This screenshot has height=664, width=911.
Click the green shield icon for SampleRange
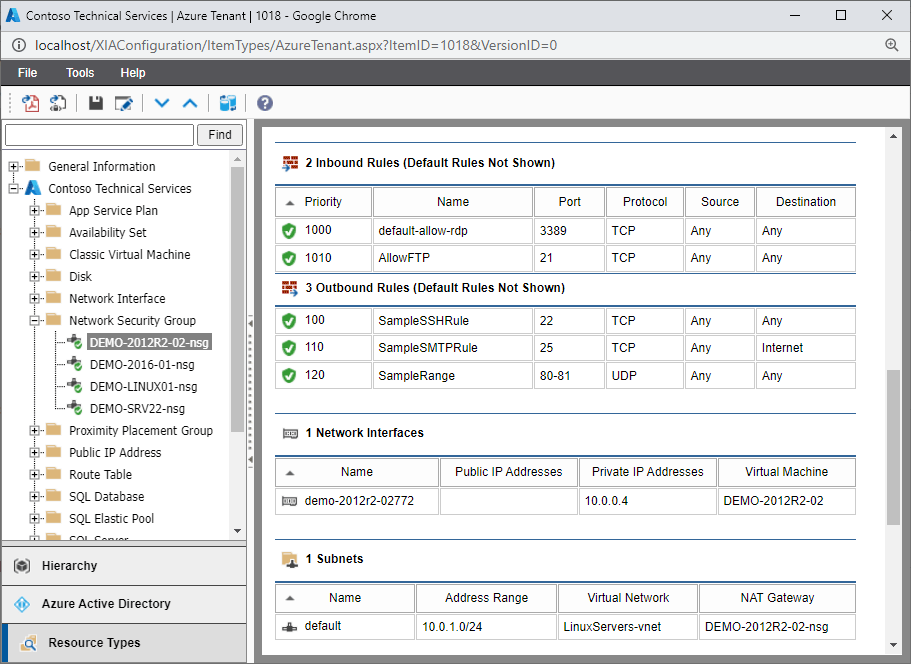[x=289, y=375]
